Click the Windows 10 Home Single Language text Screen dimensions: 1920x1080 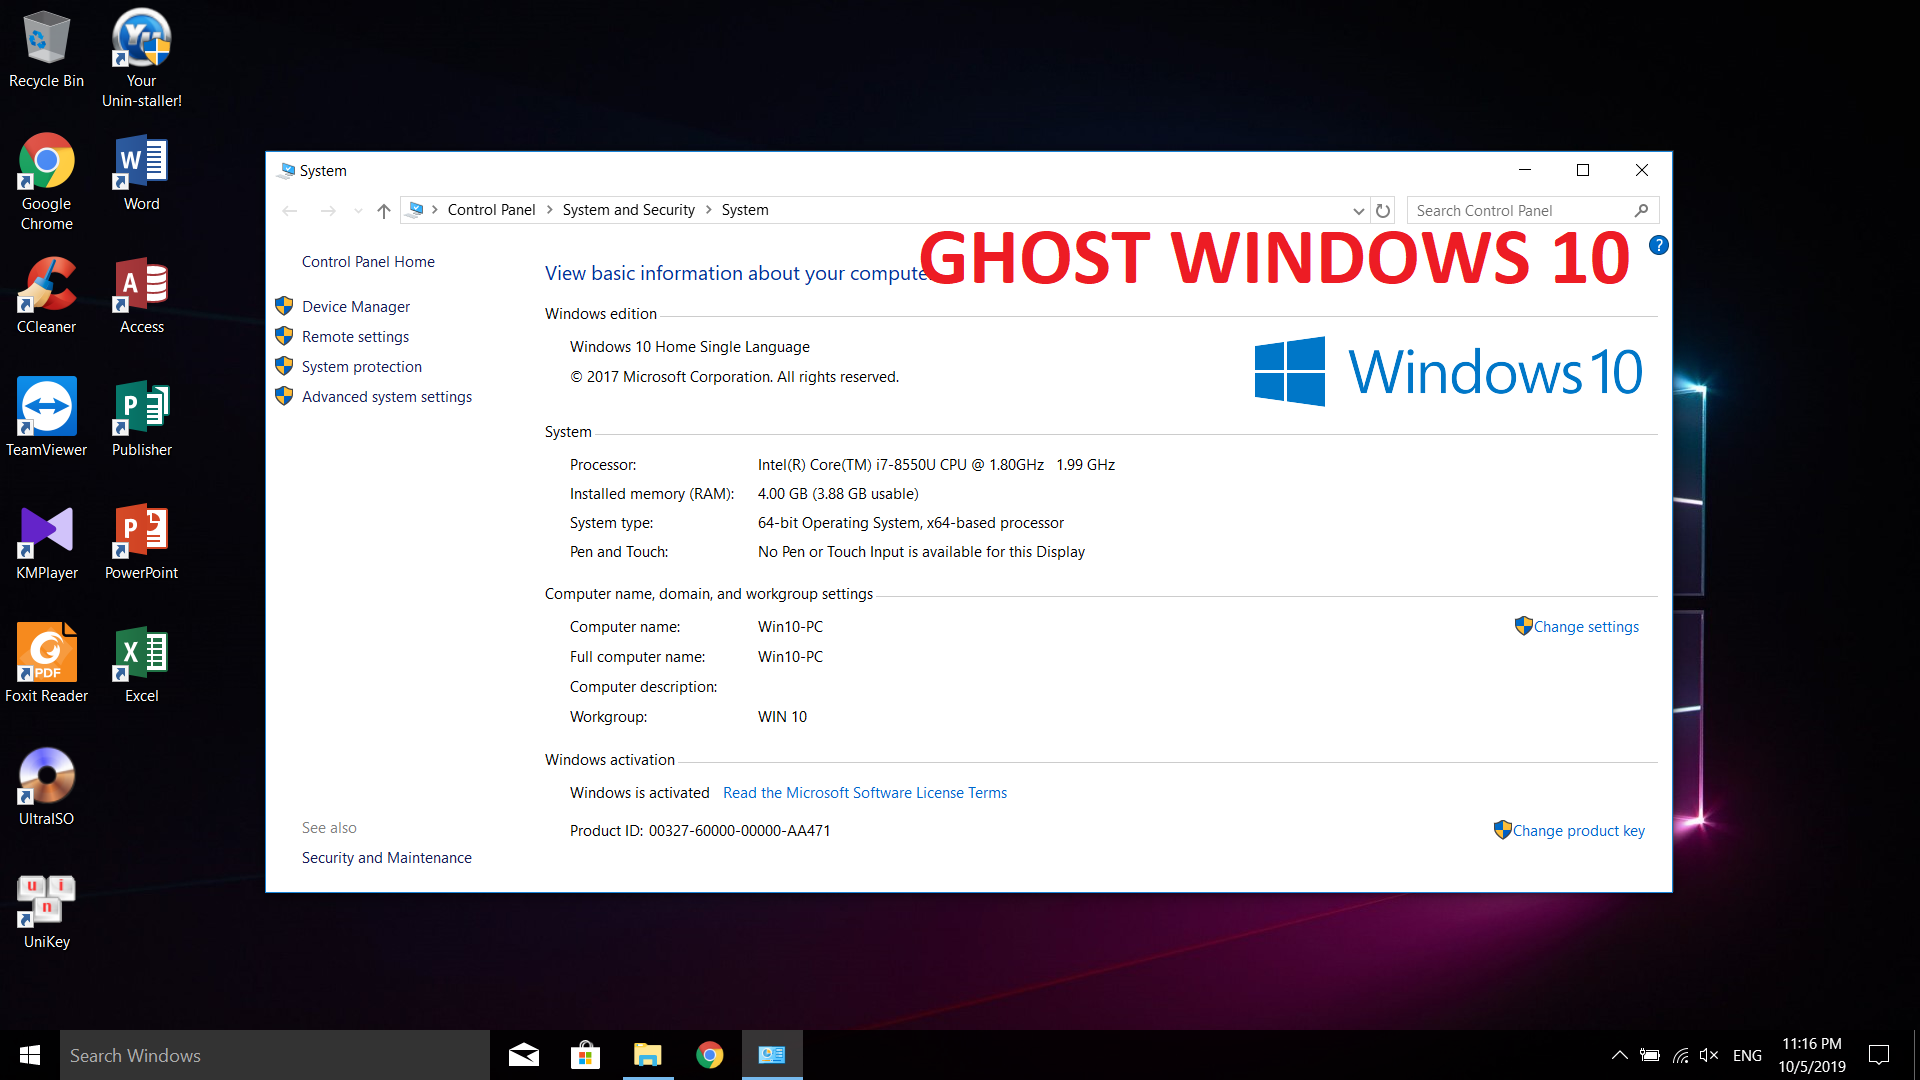(x=690, y=347)
